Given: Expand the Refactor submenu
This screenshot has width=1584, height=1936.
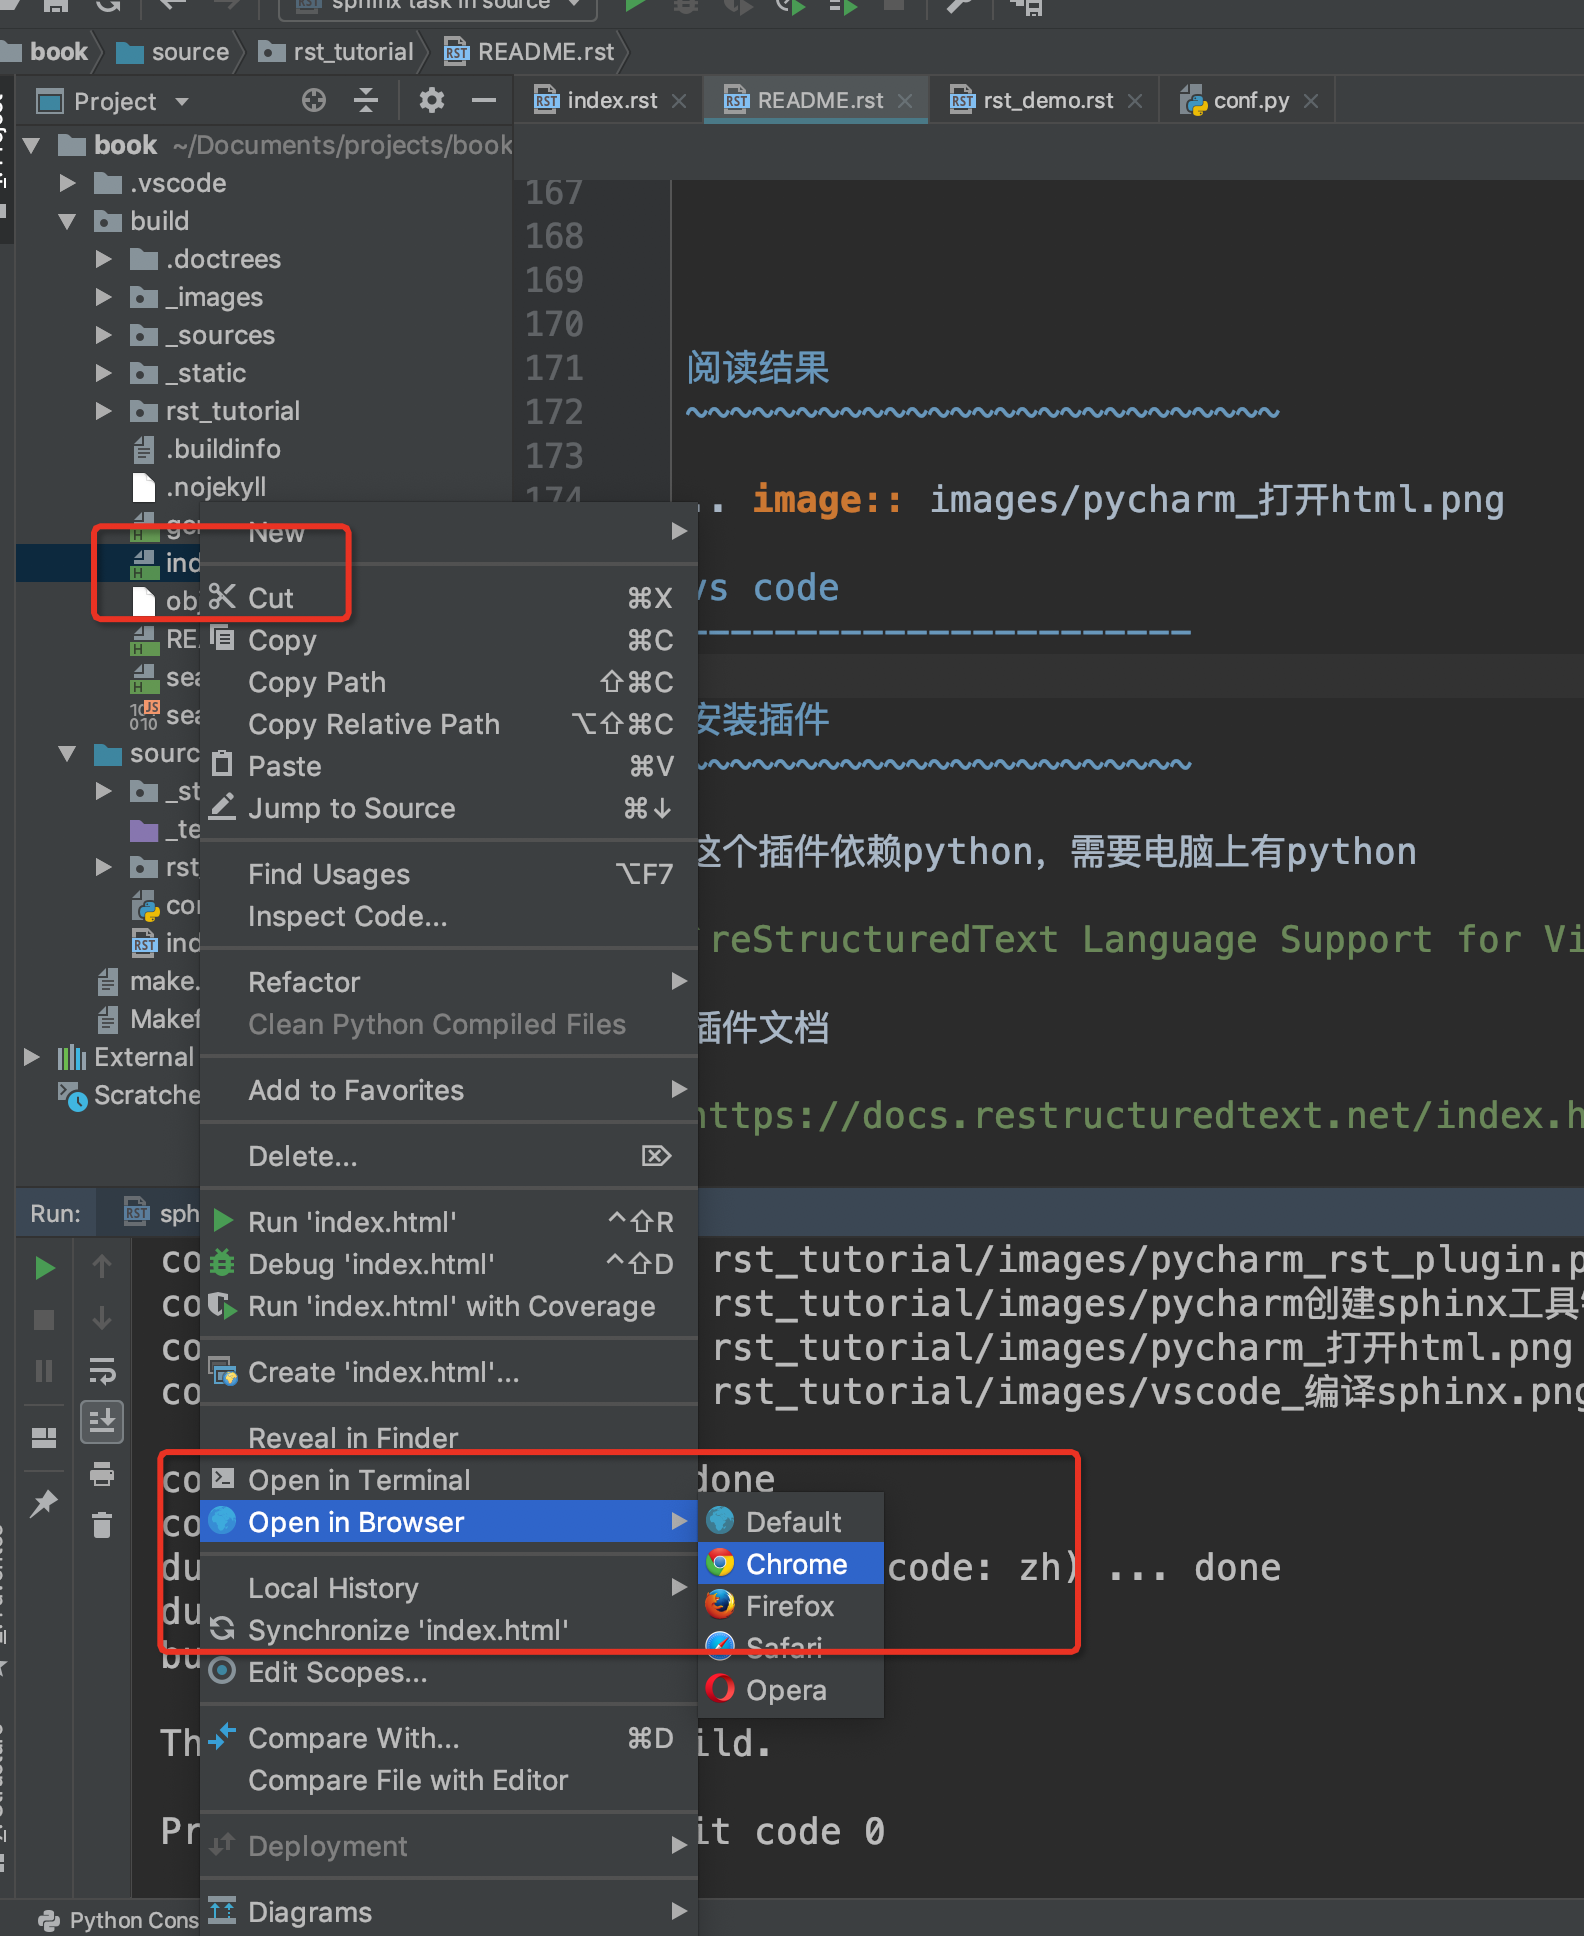Looking at the screenshot, I should tap(448, 982).
